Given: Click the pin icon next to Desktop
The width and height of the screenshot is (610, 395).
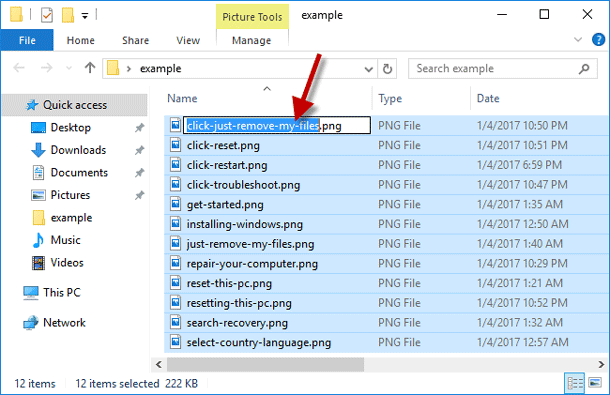Looking at the screenshot, I should tap(139, 128).
